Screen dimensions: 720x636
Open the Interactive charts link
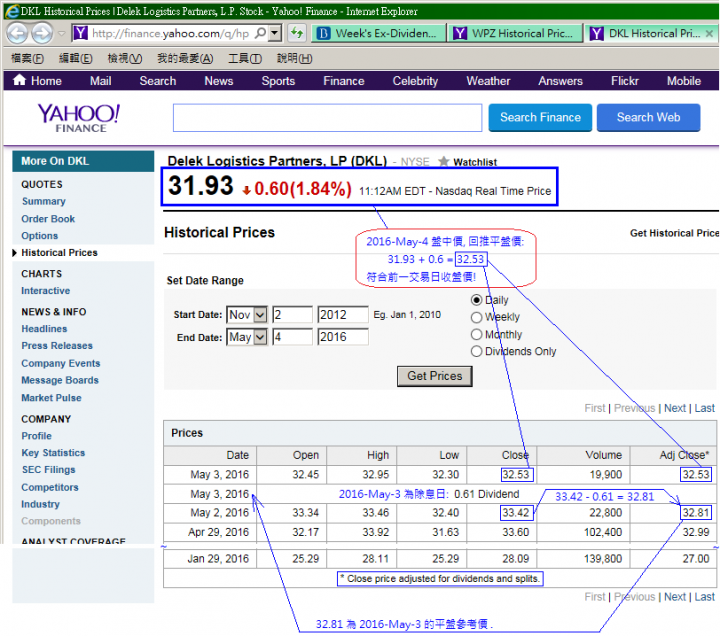pos(45,291)
